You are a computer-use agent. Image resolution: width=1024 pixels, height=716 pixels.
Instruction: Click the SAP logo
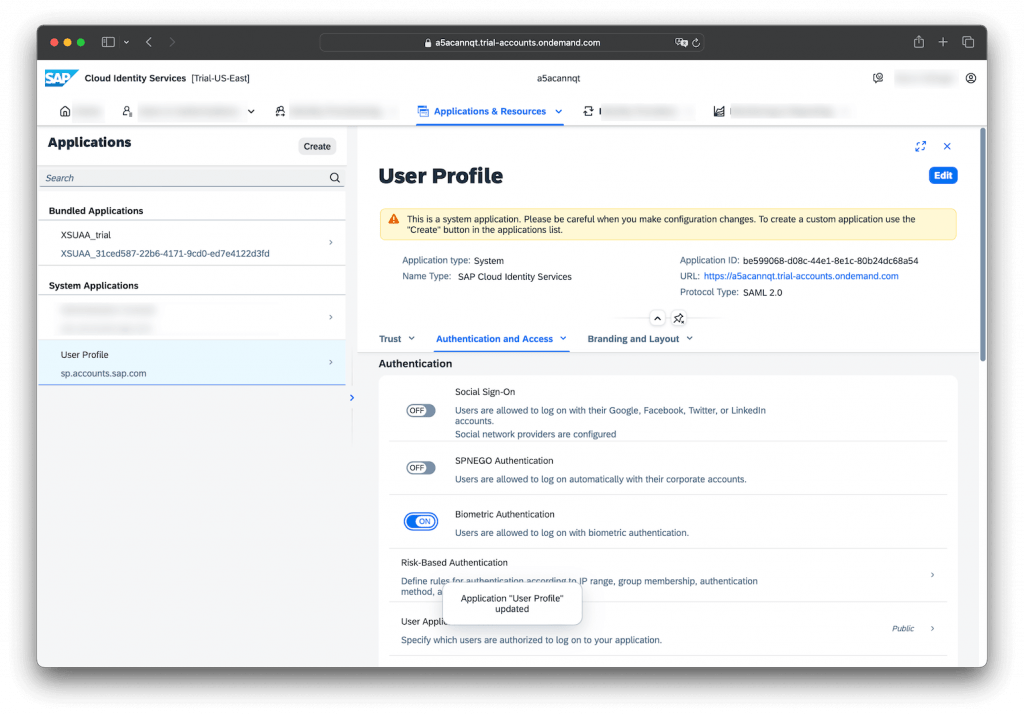point(61,78)
